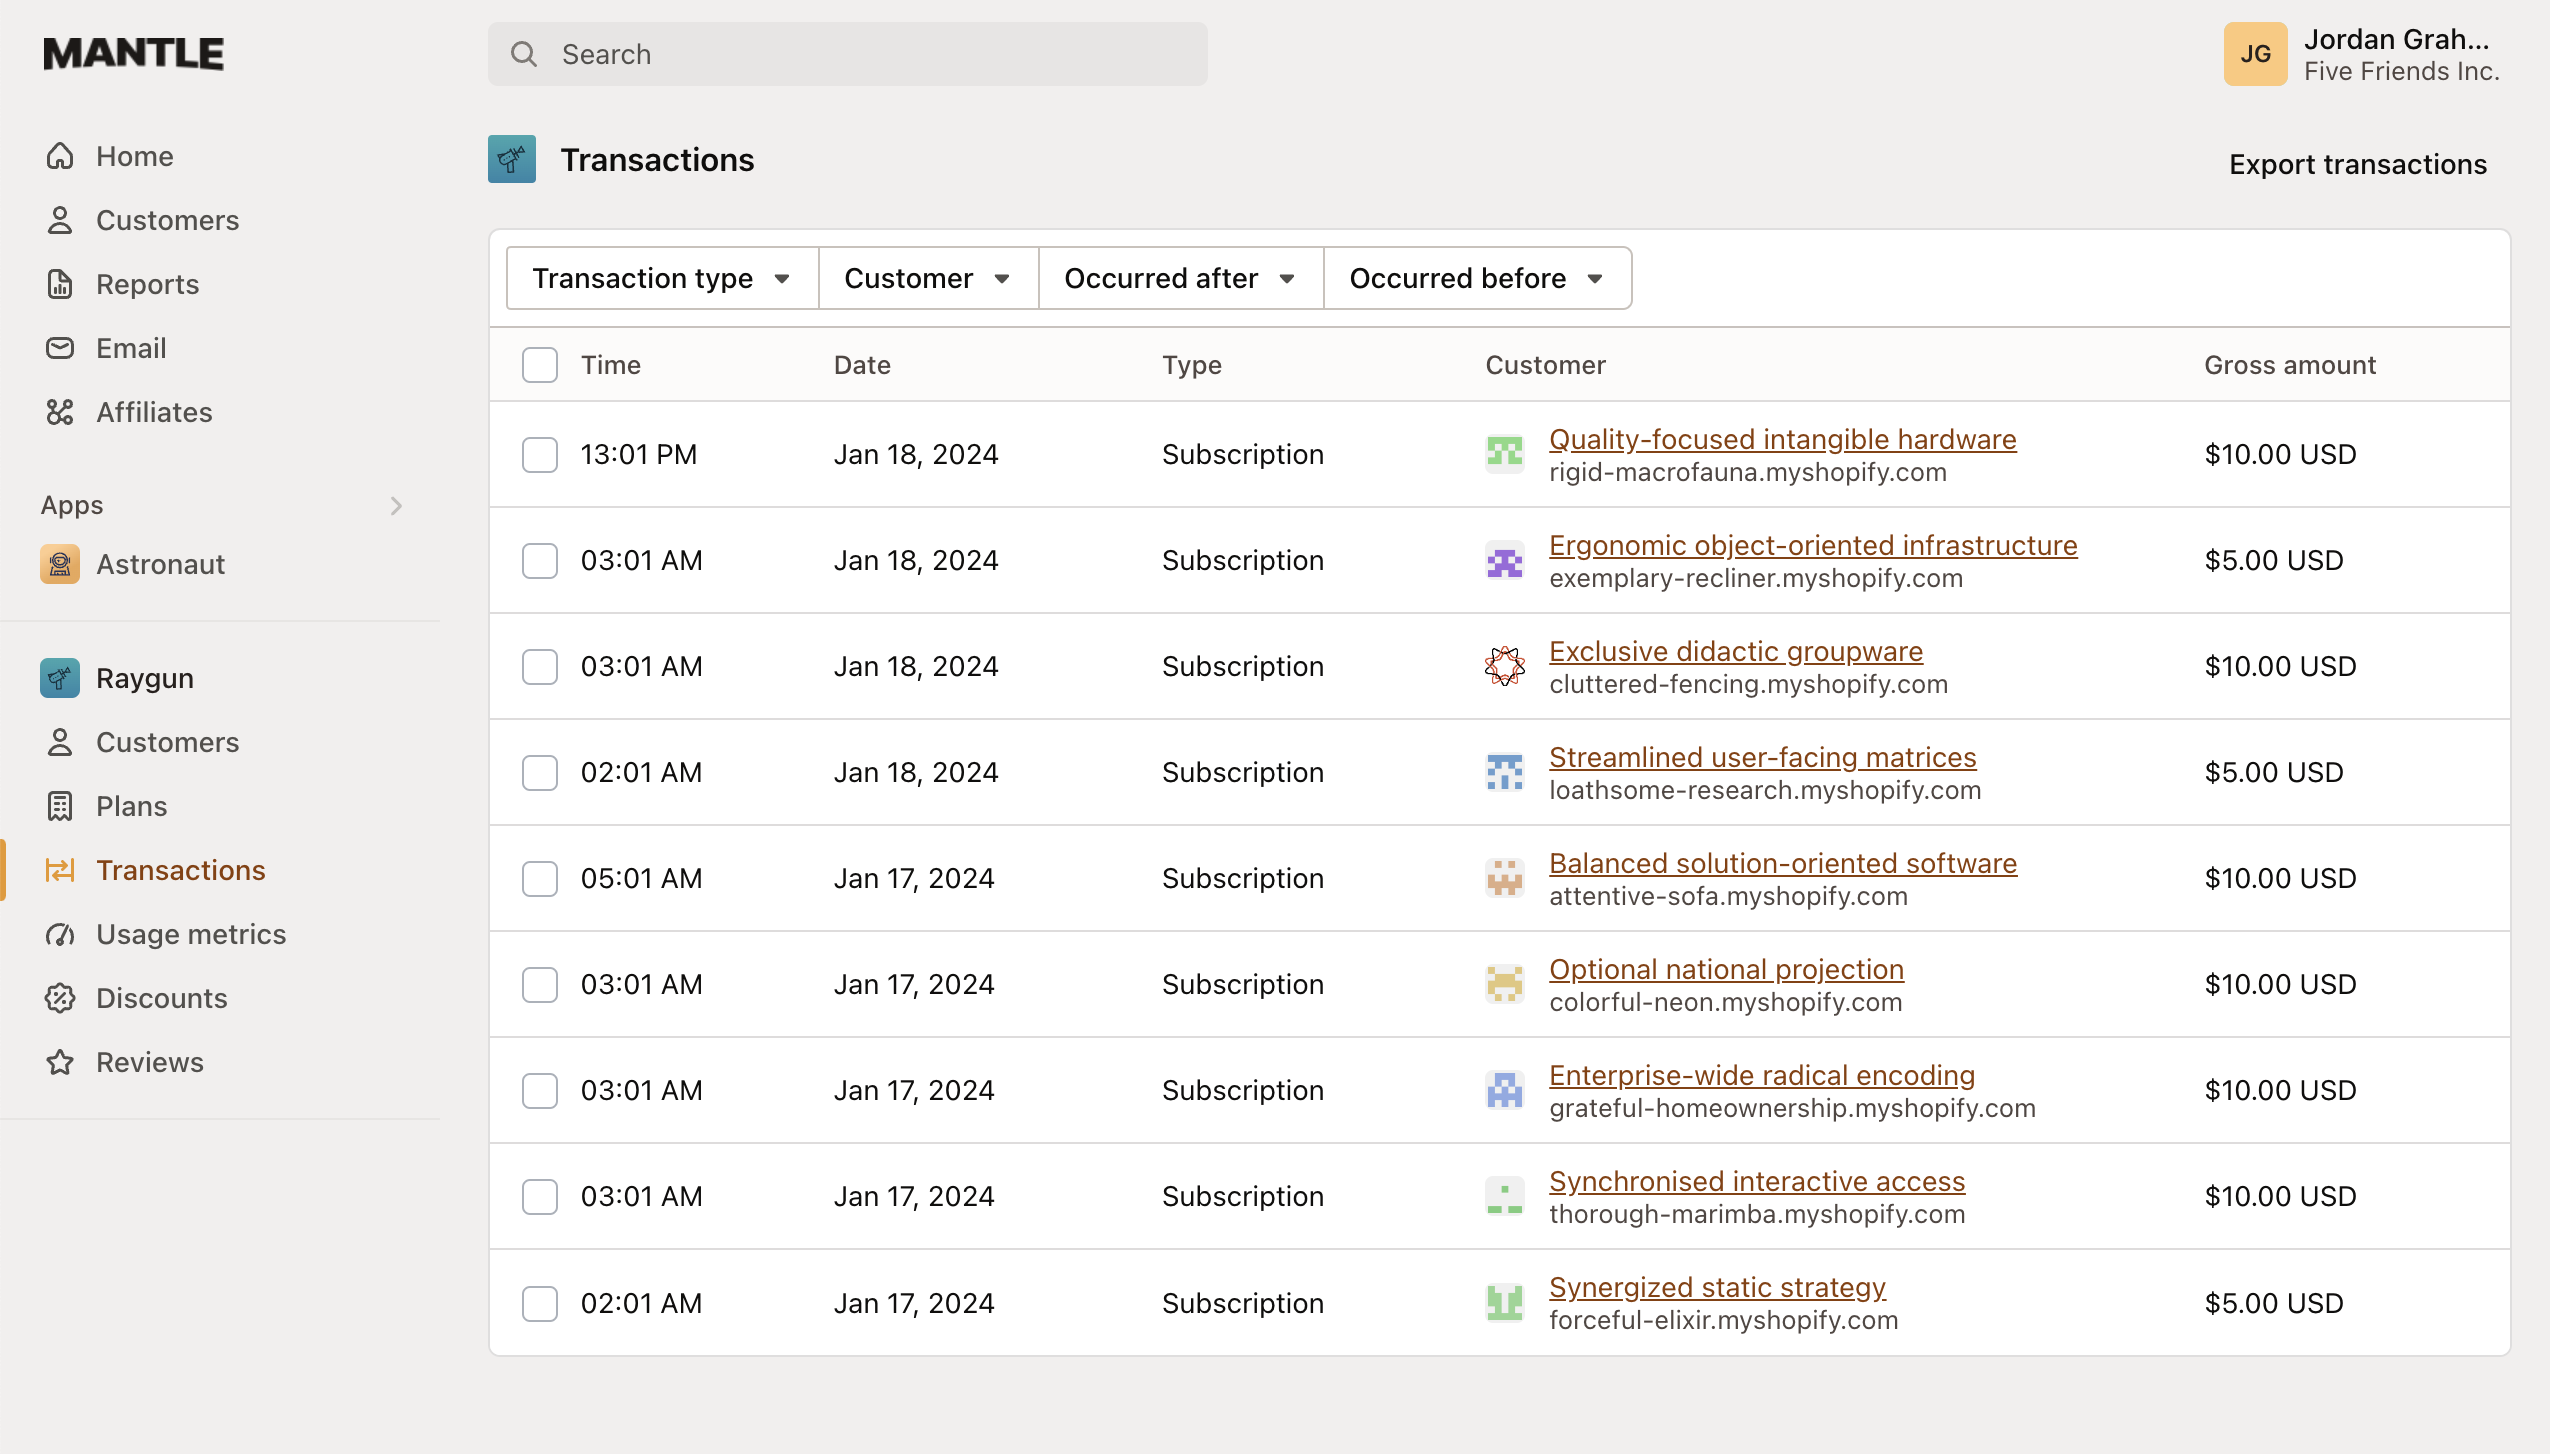Expand the Apps section chevron
2550x1454 pixels.
[x=396, y=506]
